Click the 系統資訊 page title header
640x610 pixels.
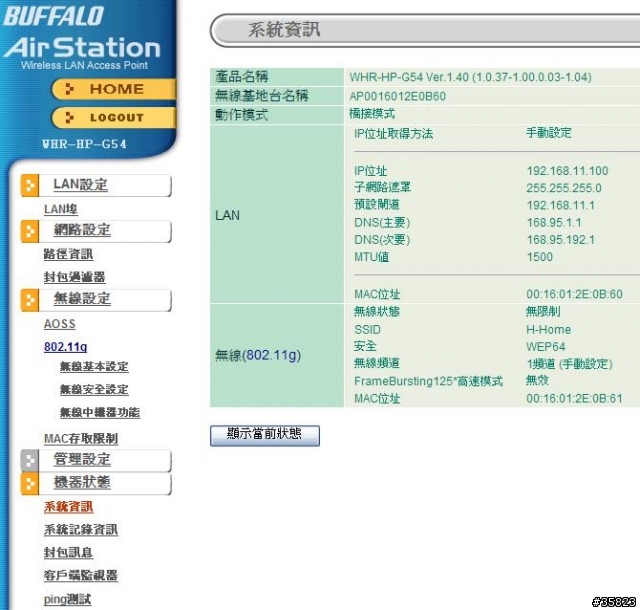point(284,30)
